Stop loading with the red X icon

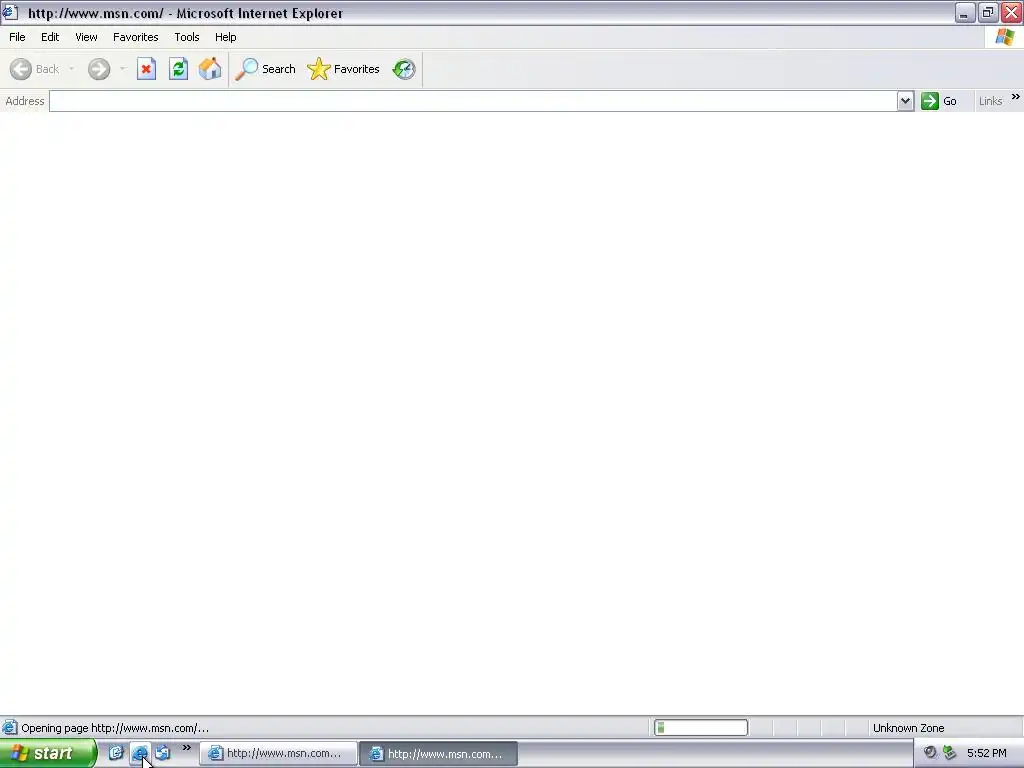[146, 69]
